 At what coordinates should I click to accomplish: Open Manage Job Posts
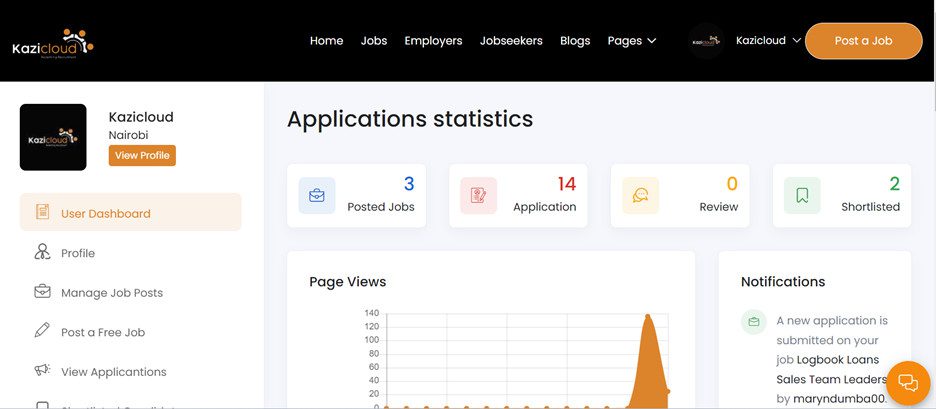coord(112,293)
